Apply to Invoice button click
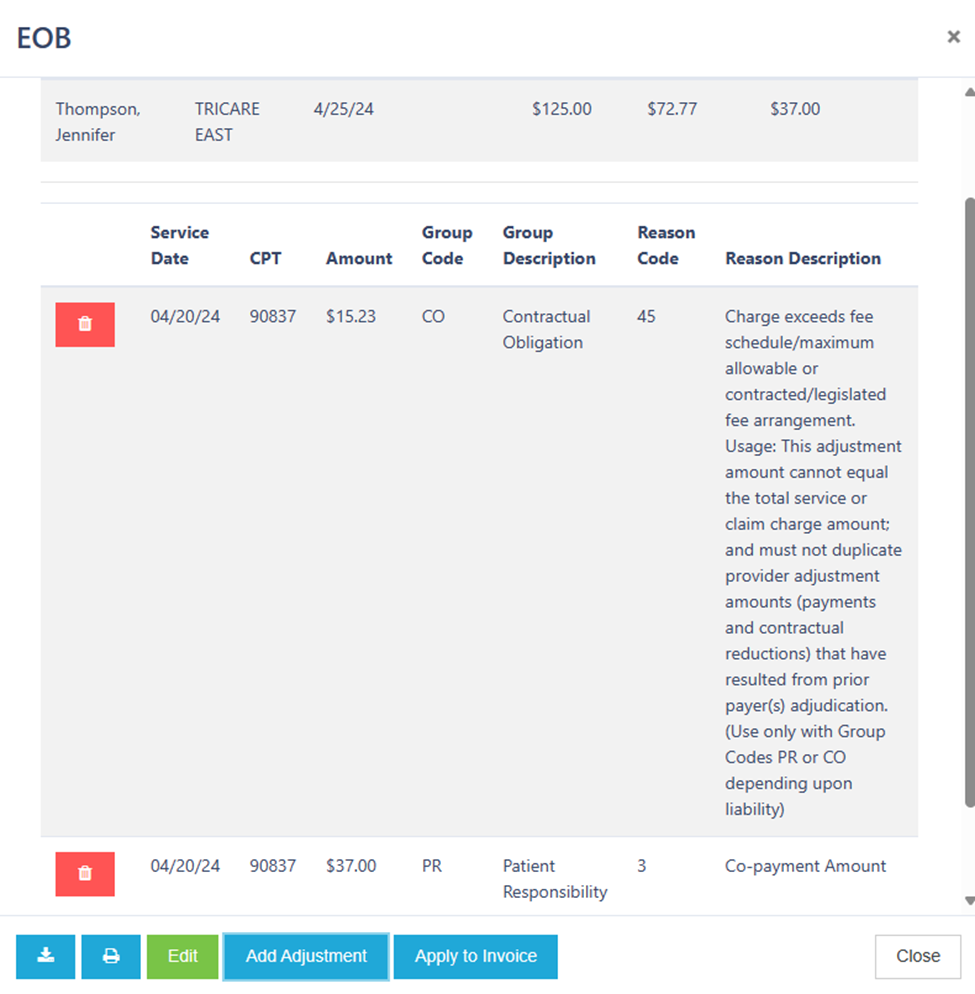This screenshot has height=994, width=975. pyautogui.click(x=475, y=956)
